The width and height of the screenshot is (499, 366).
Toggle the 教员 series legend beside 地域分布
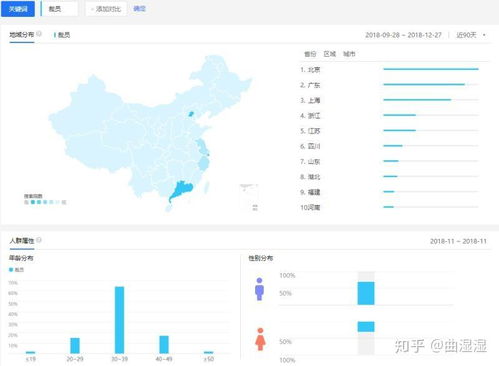click(x=62, y=35)
